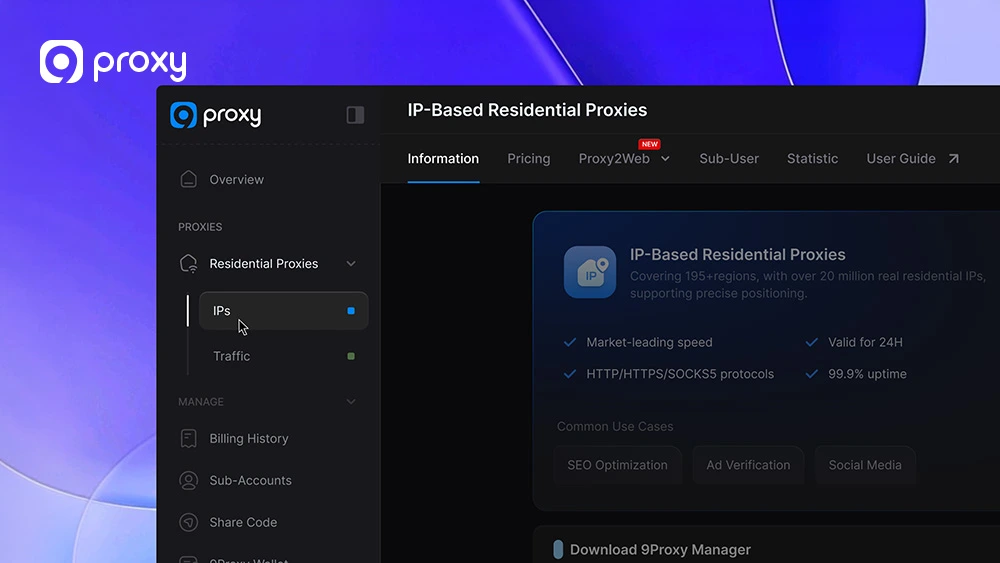Open the Pricing tab

pos(529,159)
